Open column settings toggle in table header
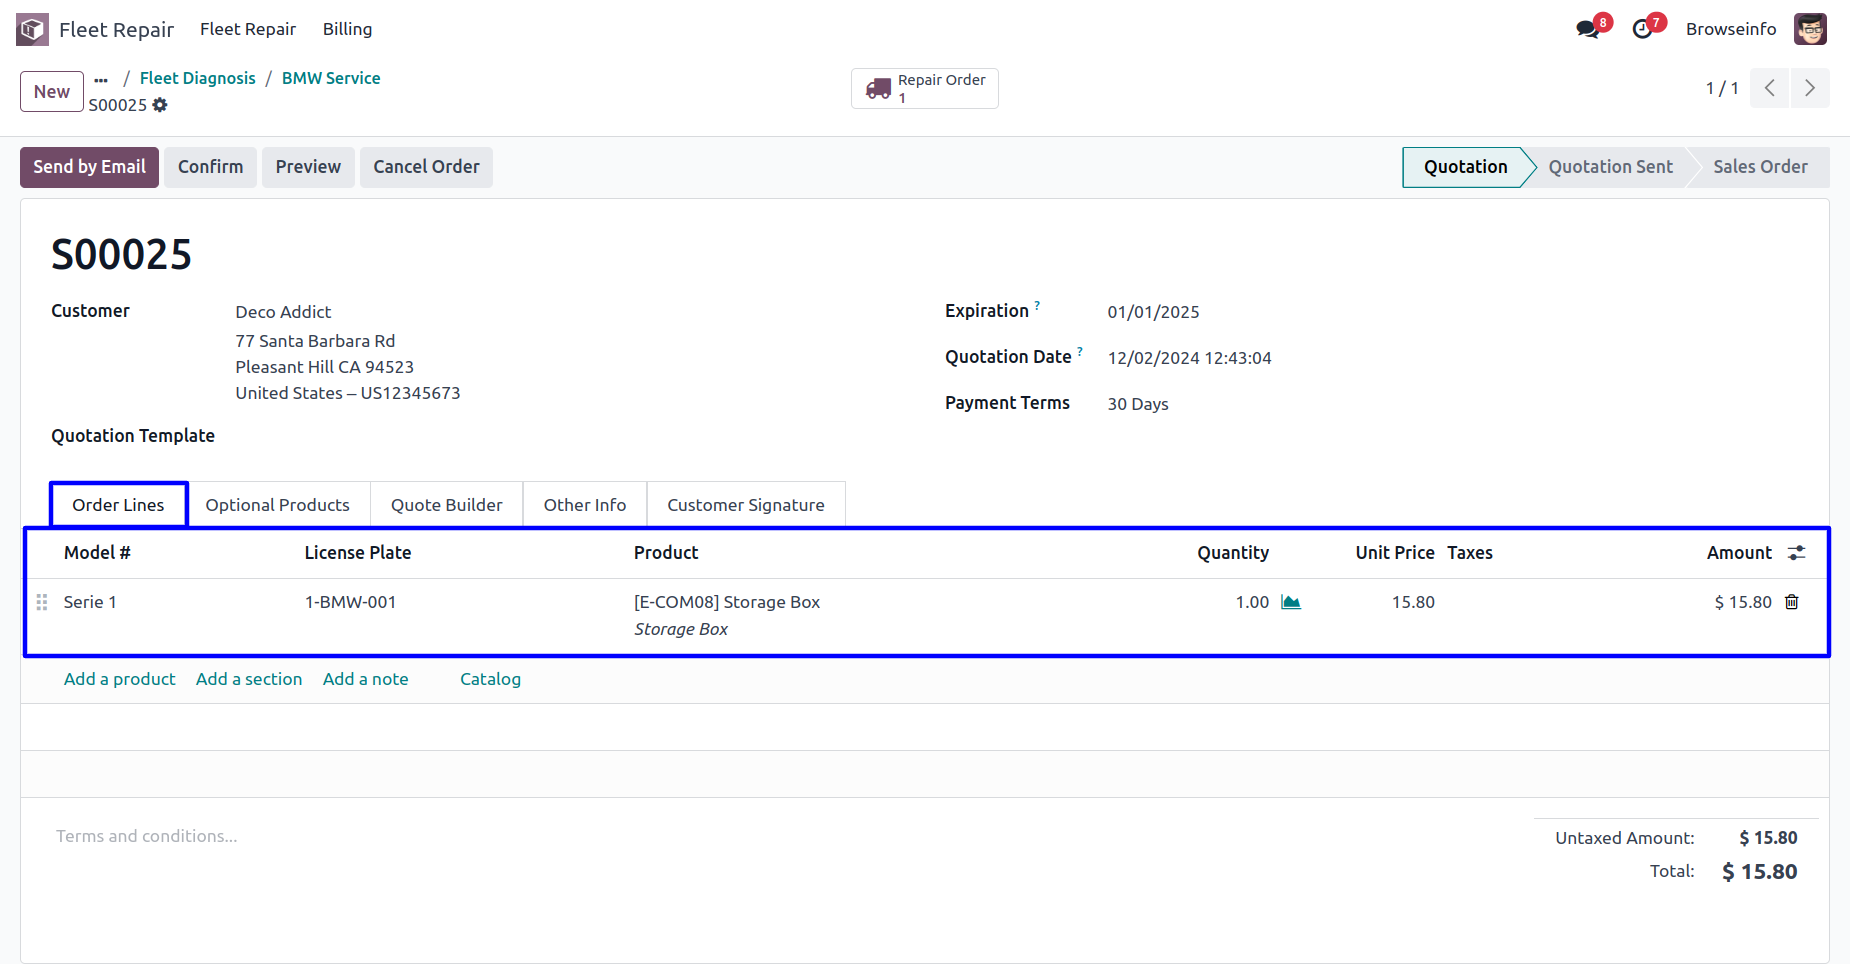Image resolution: width=1850 pixels, height=964 pixels. [x=1797, y=553]
